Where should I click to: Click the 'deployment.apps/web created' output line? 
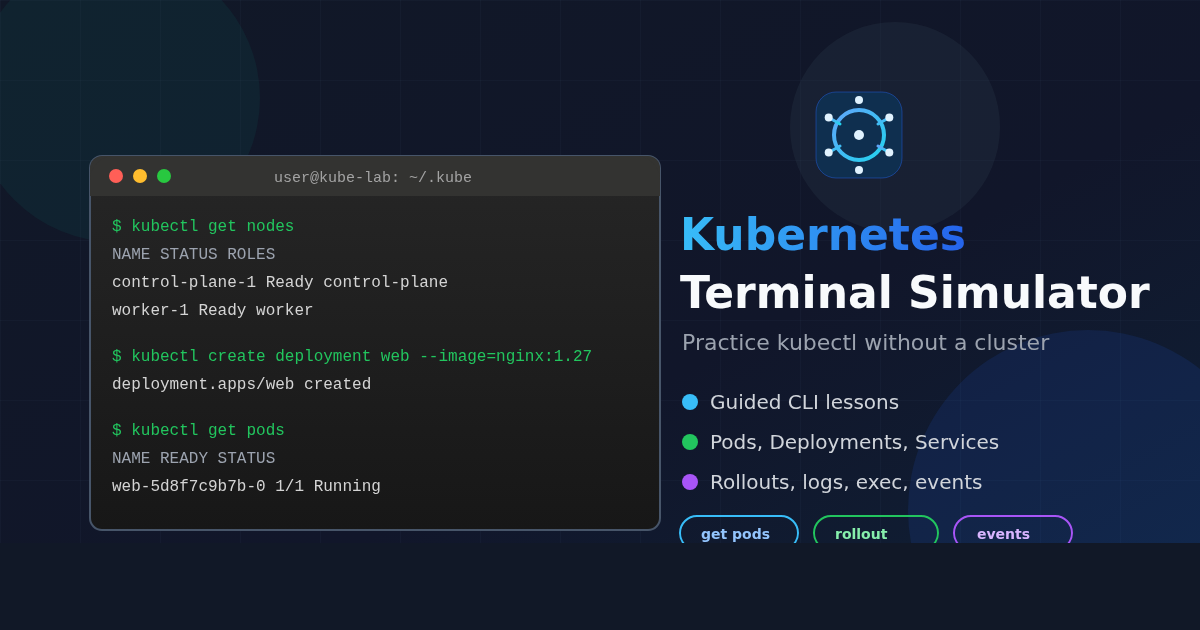coord(242,385)
